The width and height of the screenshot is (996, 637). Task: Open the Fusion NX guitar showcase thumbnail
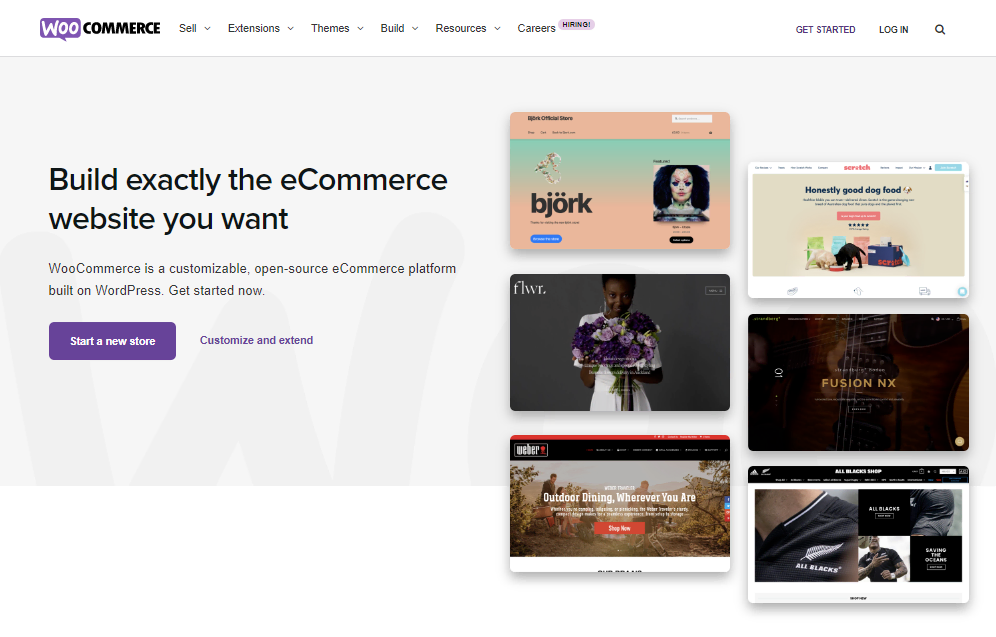[858, 382]
